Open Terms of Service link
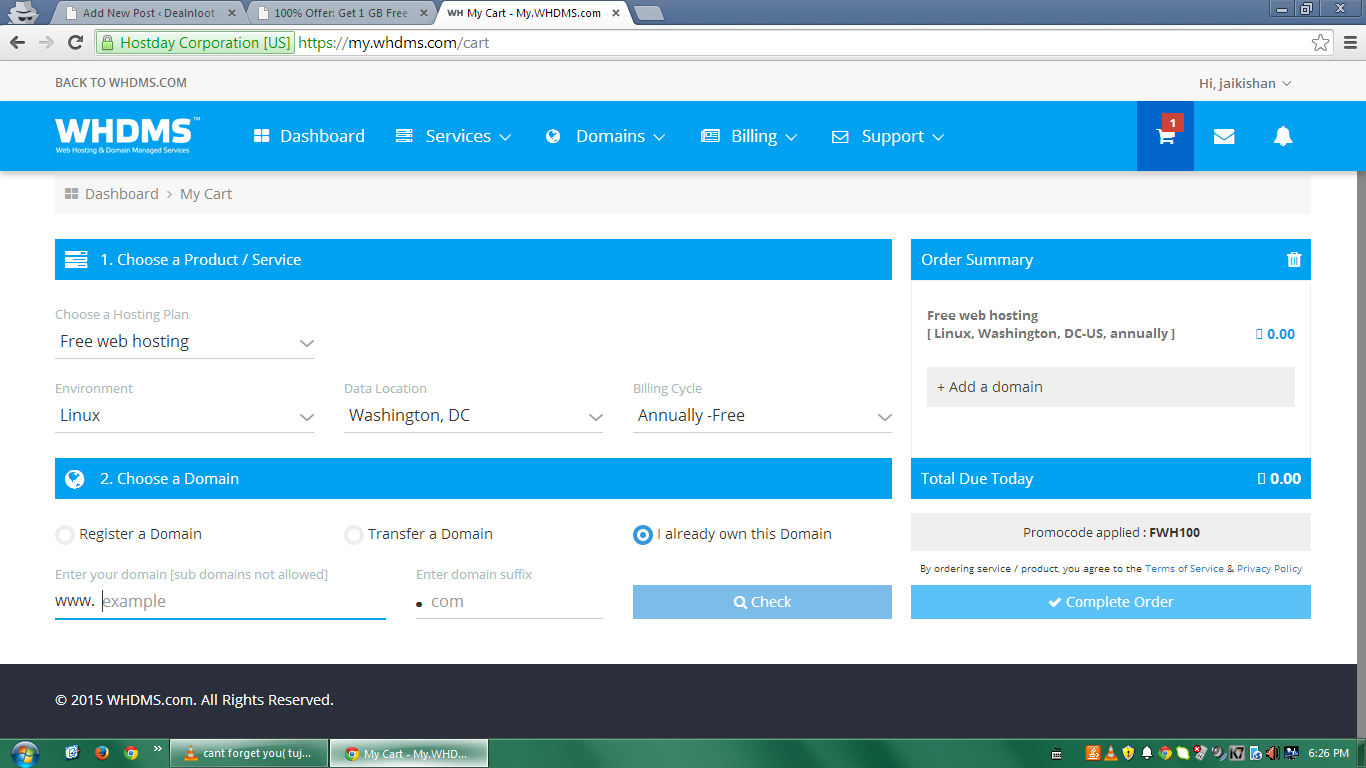Viewport: 1366px width, 768px height. pyautogui.click(x=1184, y=569)
